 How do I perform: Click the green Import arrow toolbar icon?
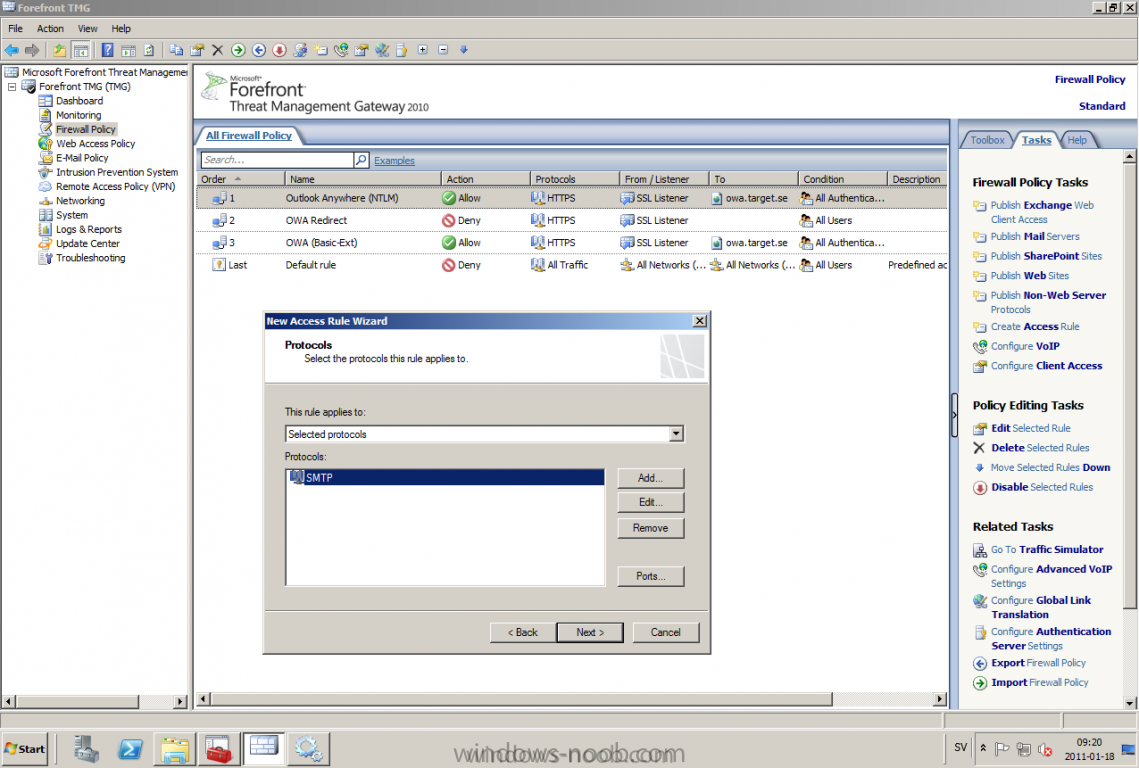click(238, 50)
